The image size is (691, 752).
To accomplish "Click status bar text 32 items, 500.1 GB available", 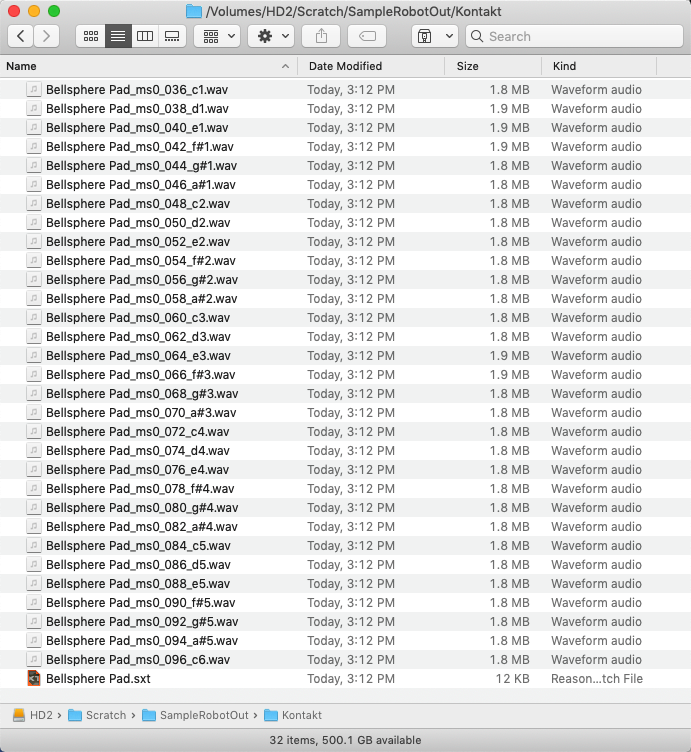I will 345,740.
